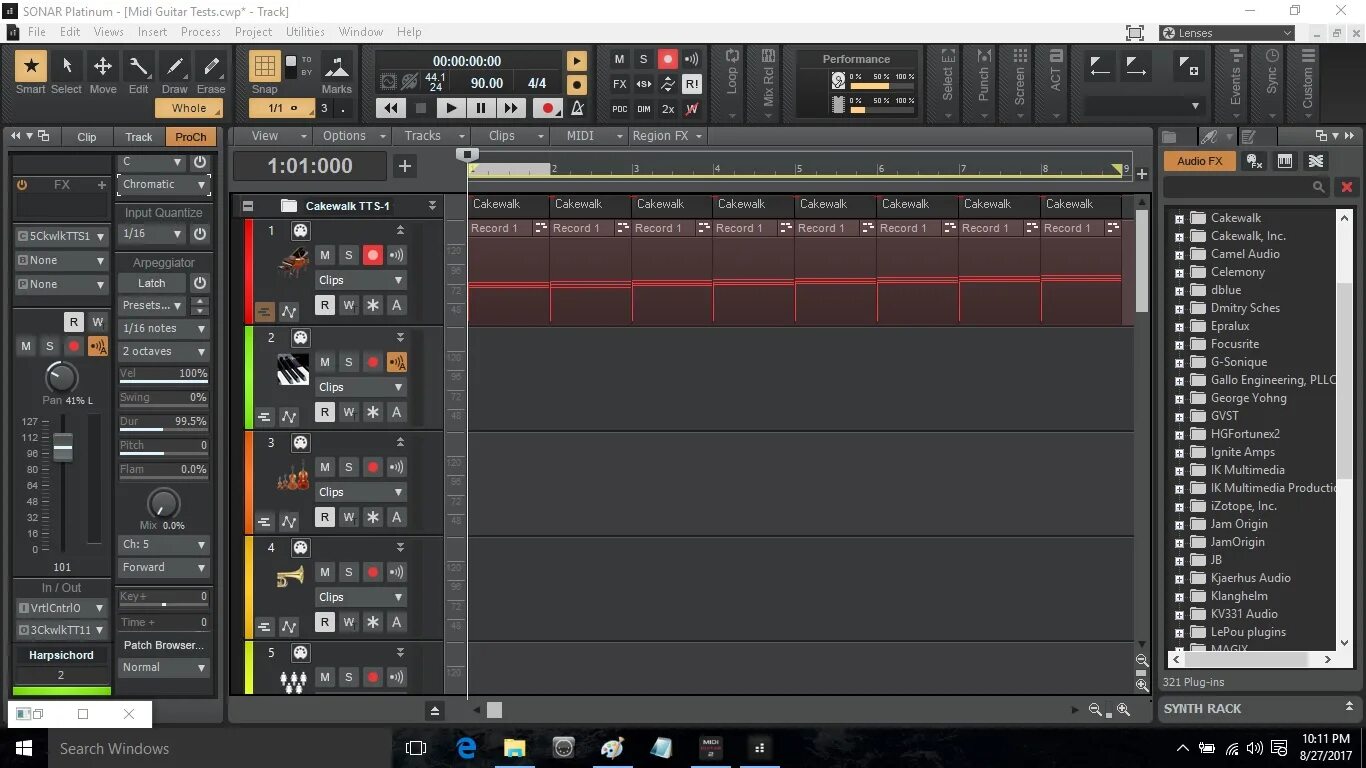The width and height of the screenshot is (1366, 768).
Task: Open Paint app from the taskbar
Action: [x=612, y=748]
